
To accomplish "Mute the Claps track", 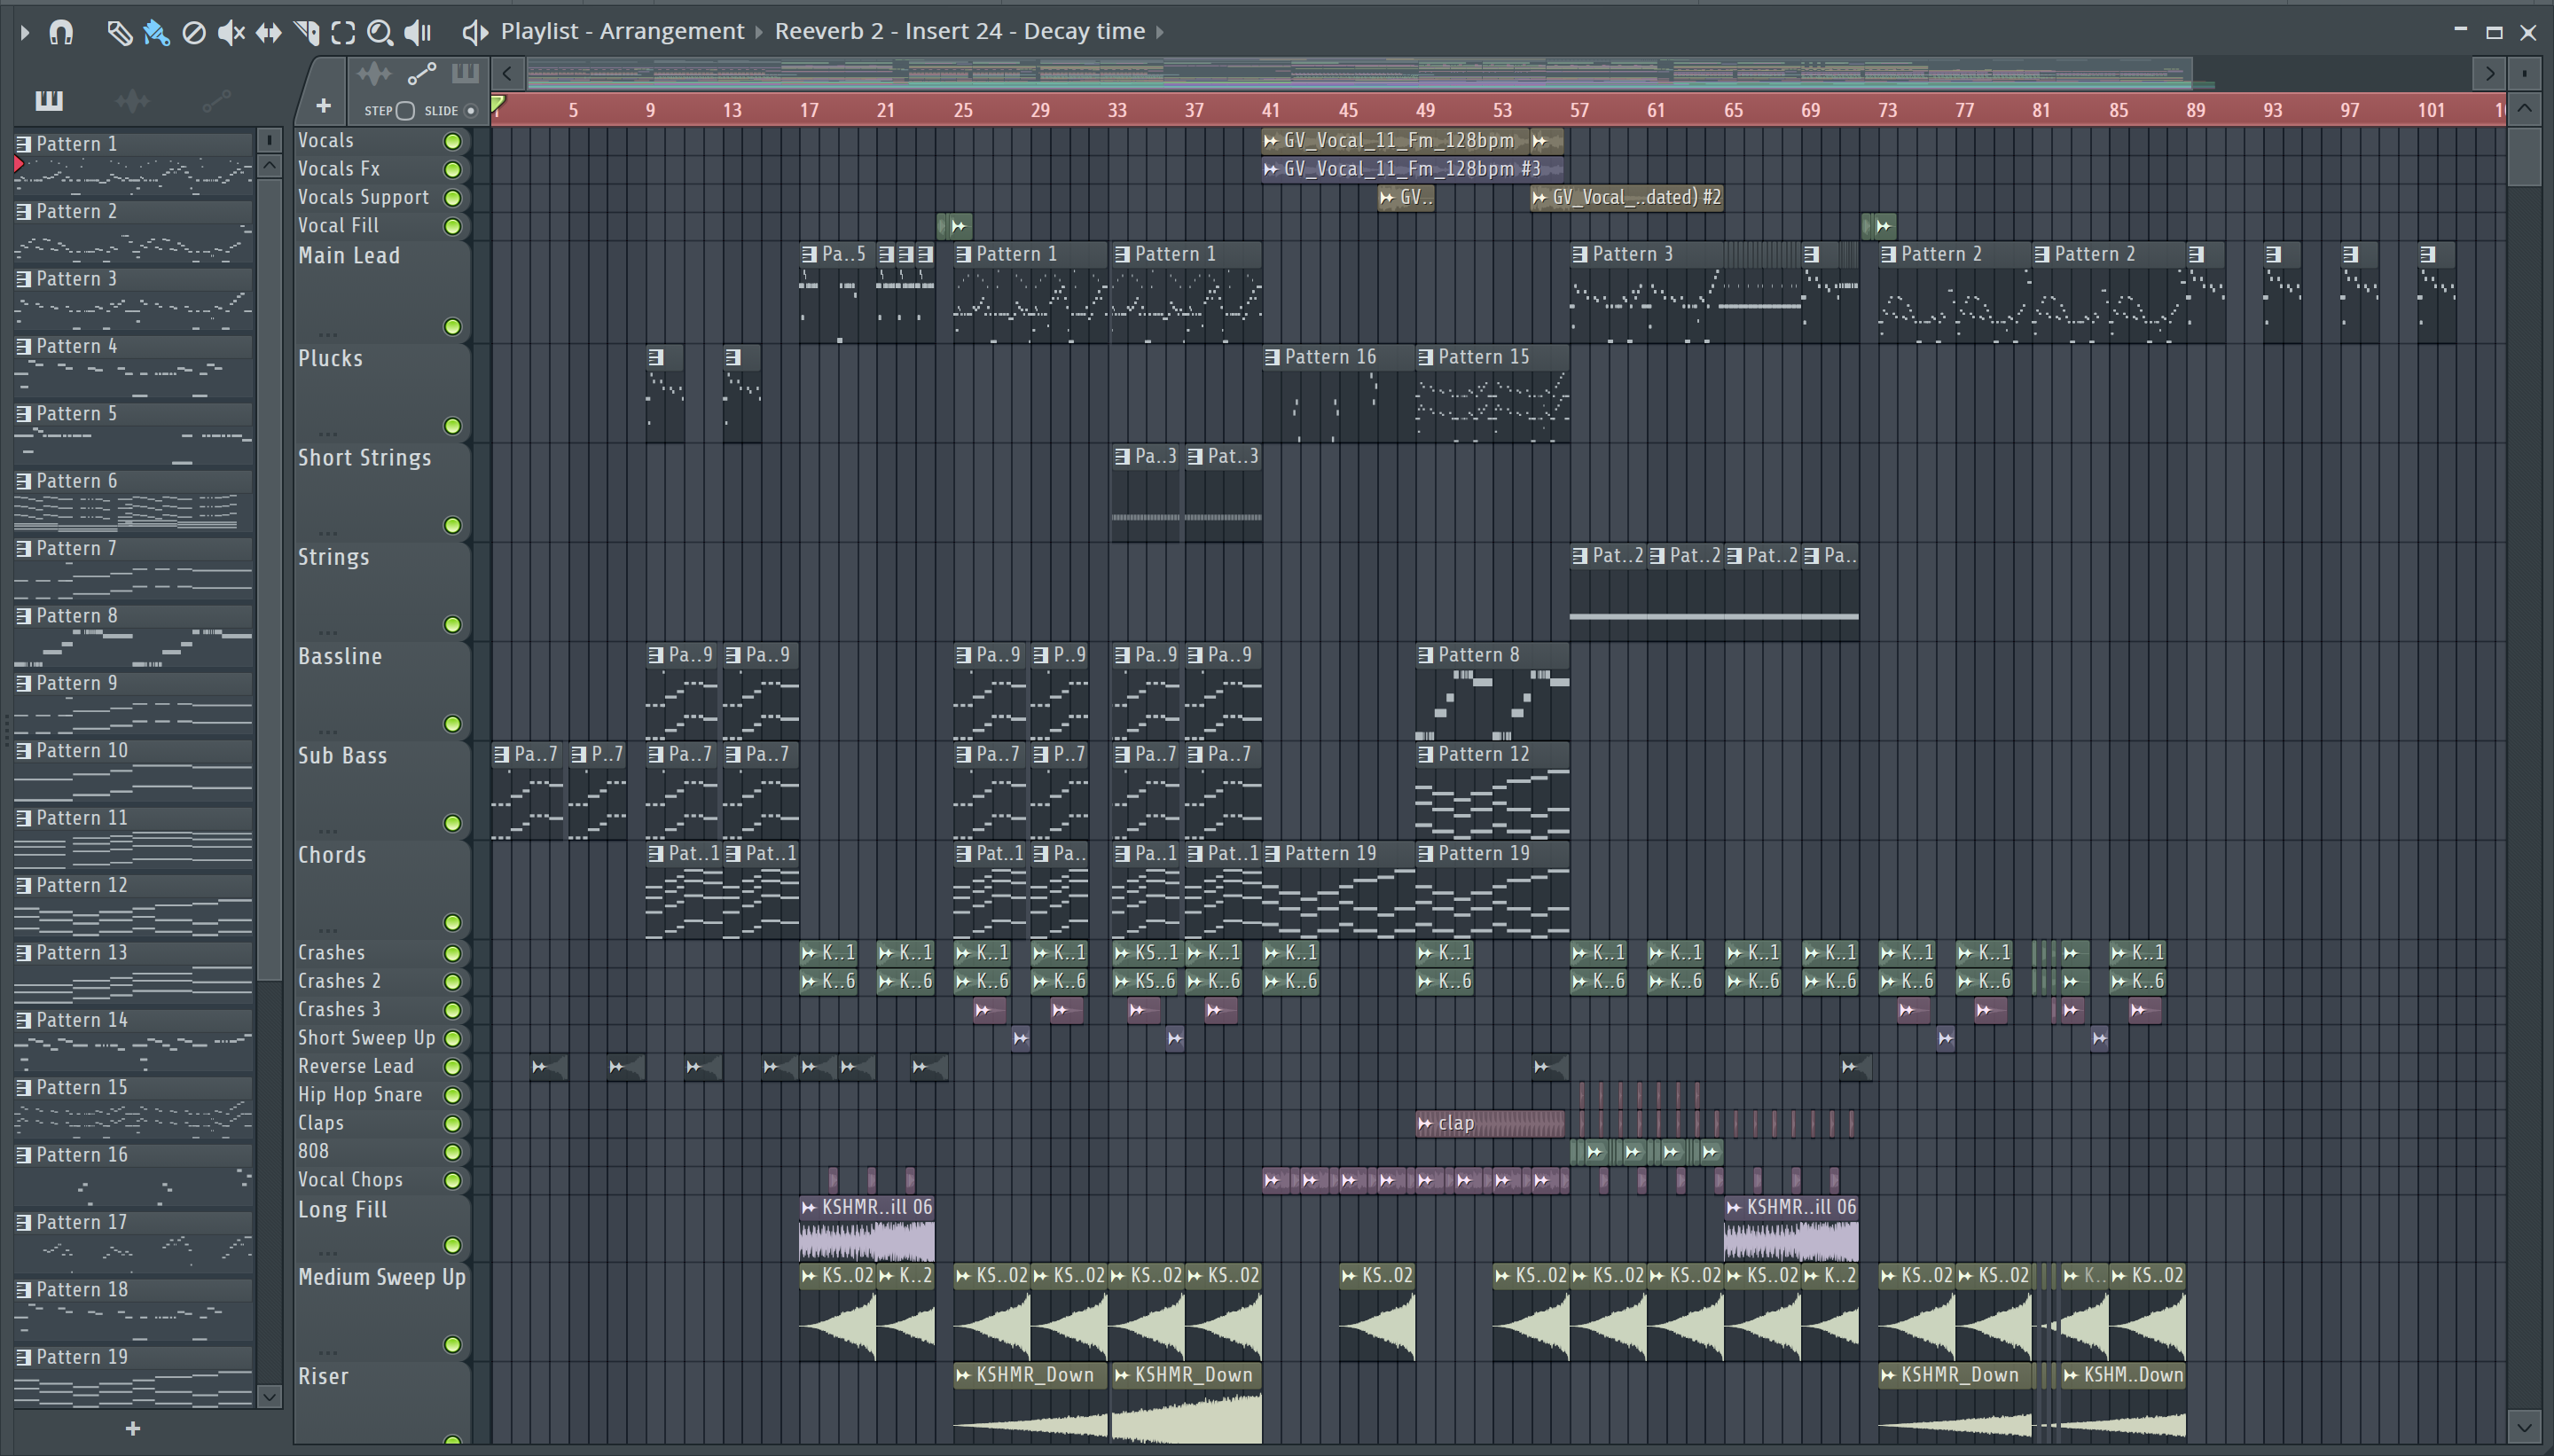I will [453, 1124].
